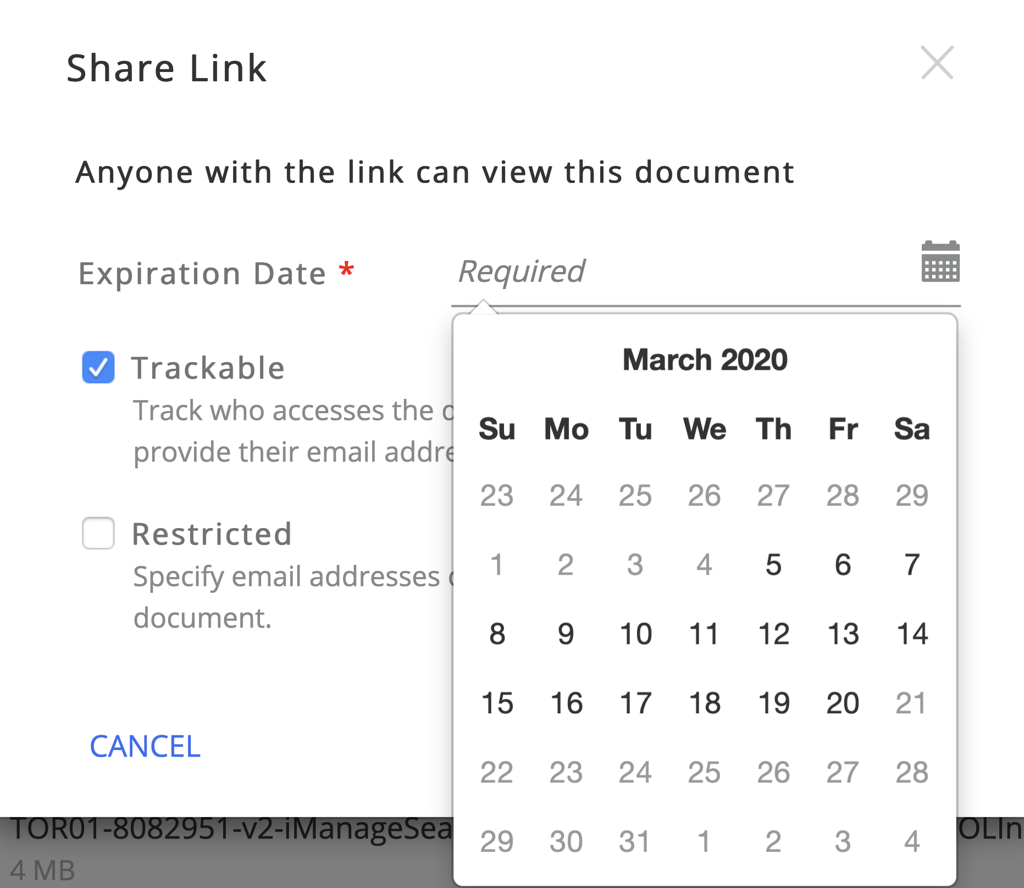Click the Trackable label text
Image resolution: width=1024 pixels, height=888 pixels.
coord(208,368)
